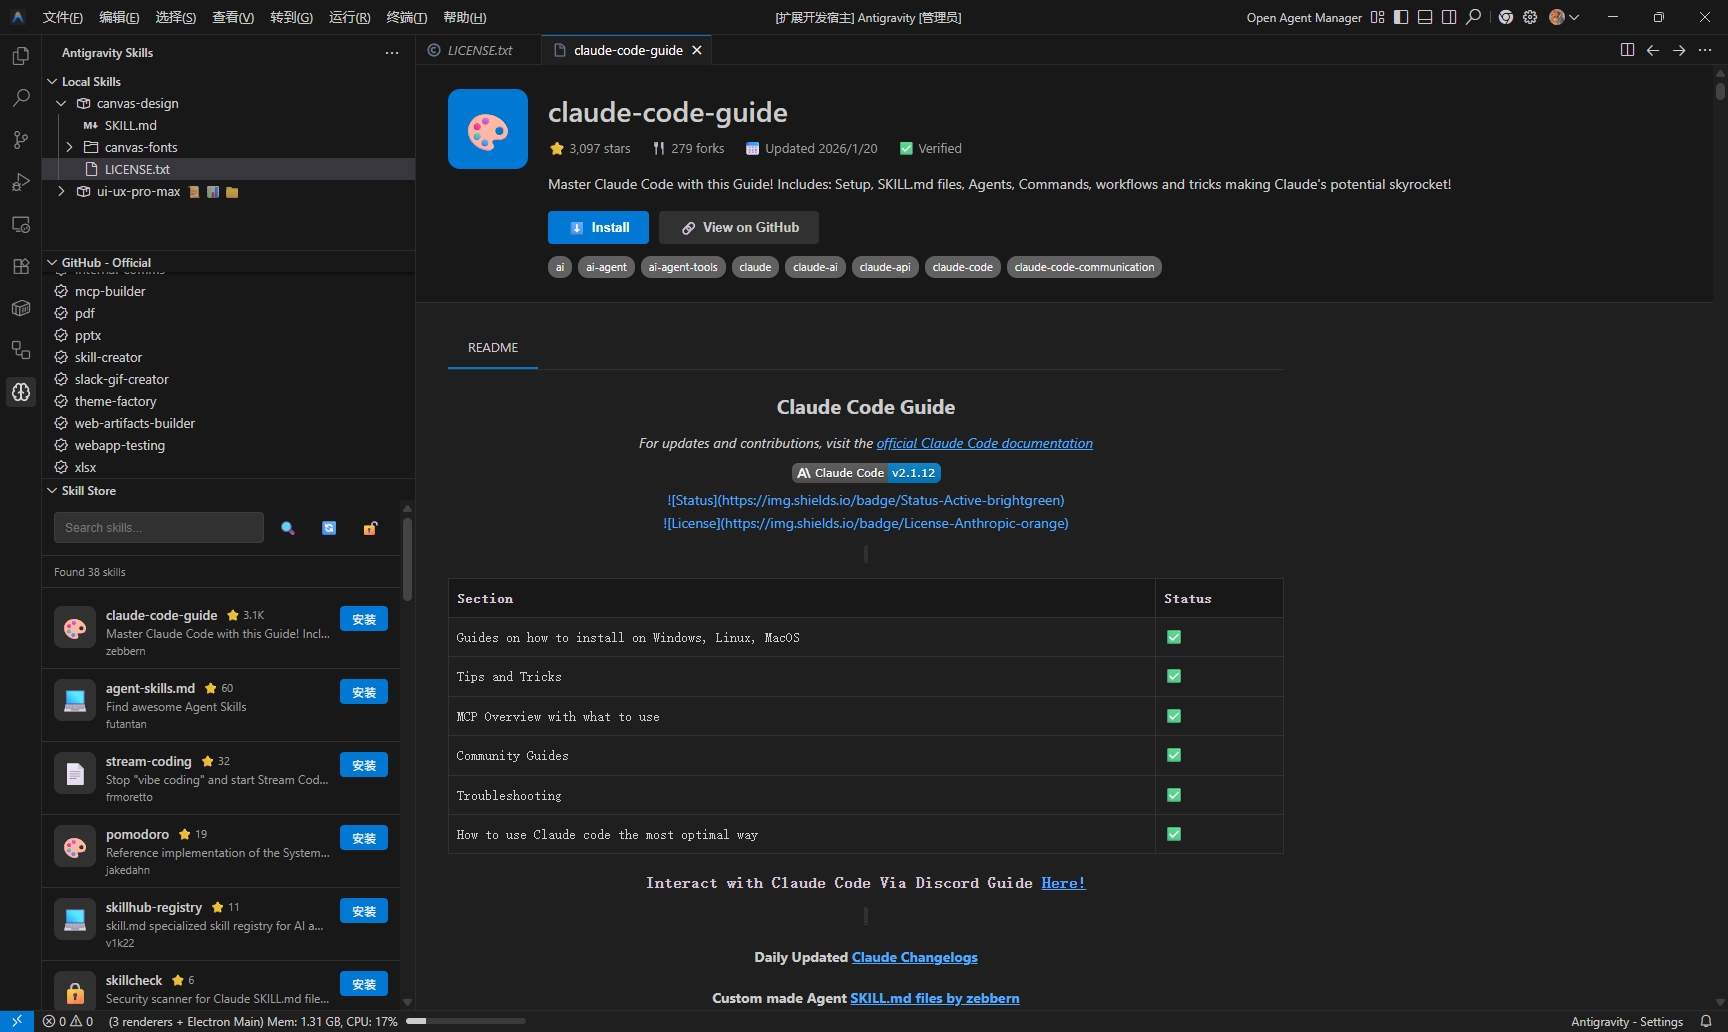
Task: Click checkbox for install guides row
Action: point(1174,637)
